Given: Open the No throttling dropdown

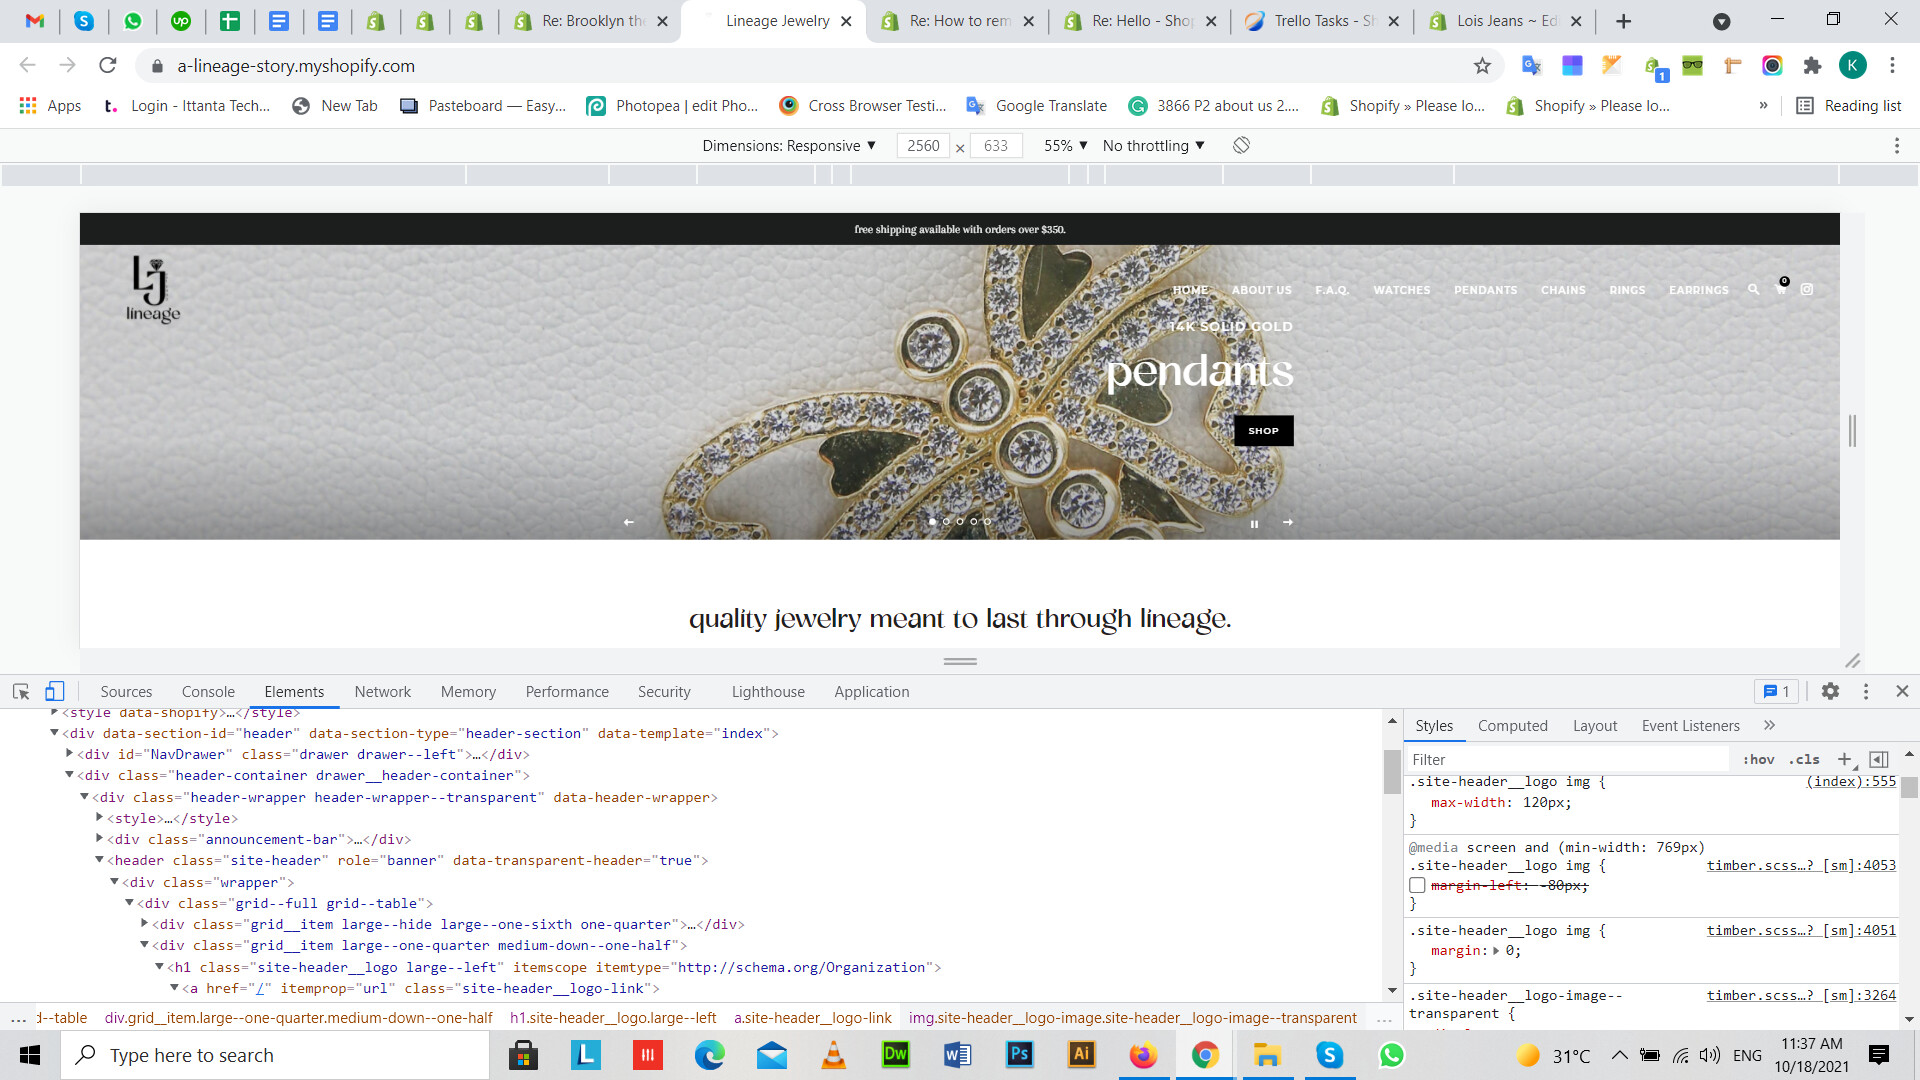Looking at the screenshot, I should click(1153, 145).
